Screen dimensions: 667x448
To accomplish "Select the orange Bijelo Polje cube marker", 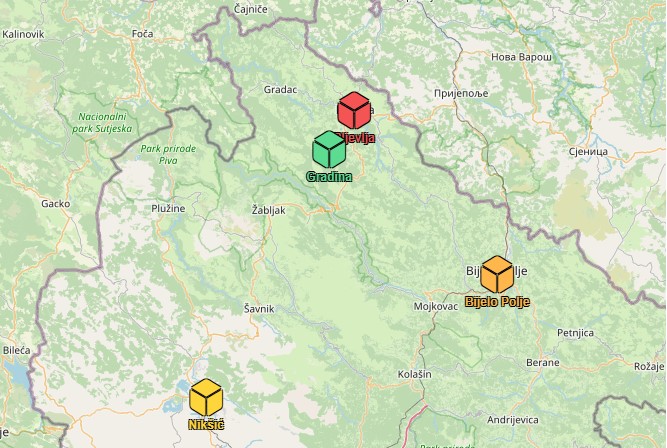I will pos(497,274).
